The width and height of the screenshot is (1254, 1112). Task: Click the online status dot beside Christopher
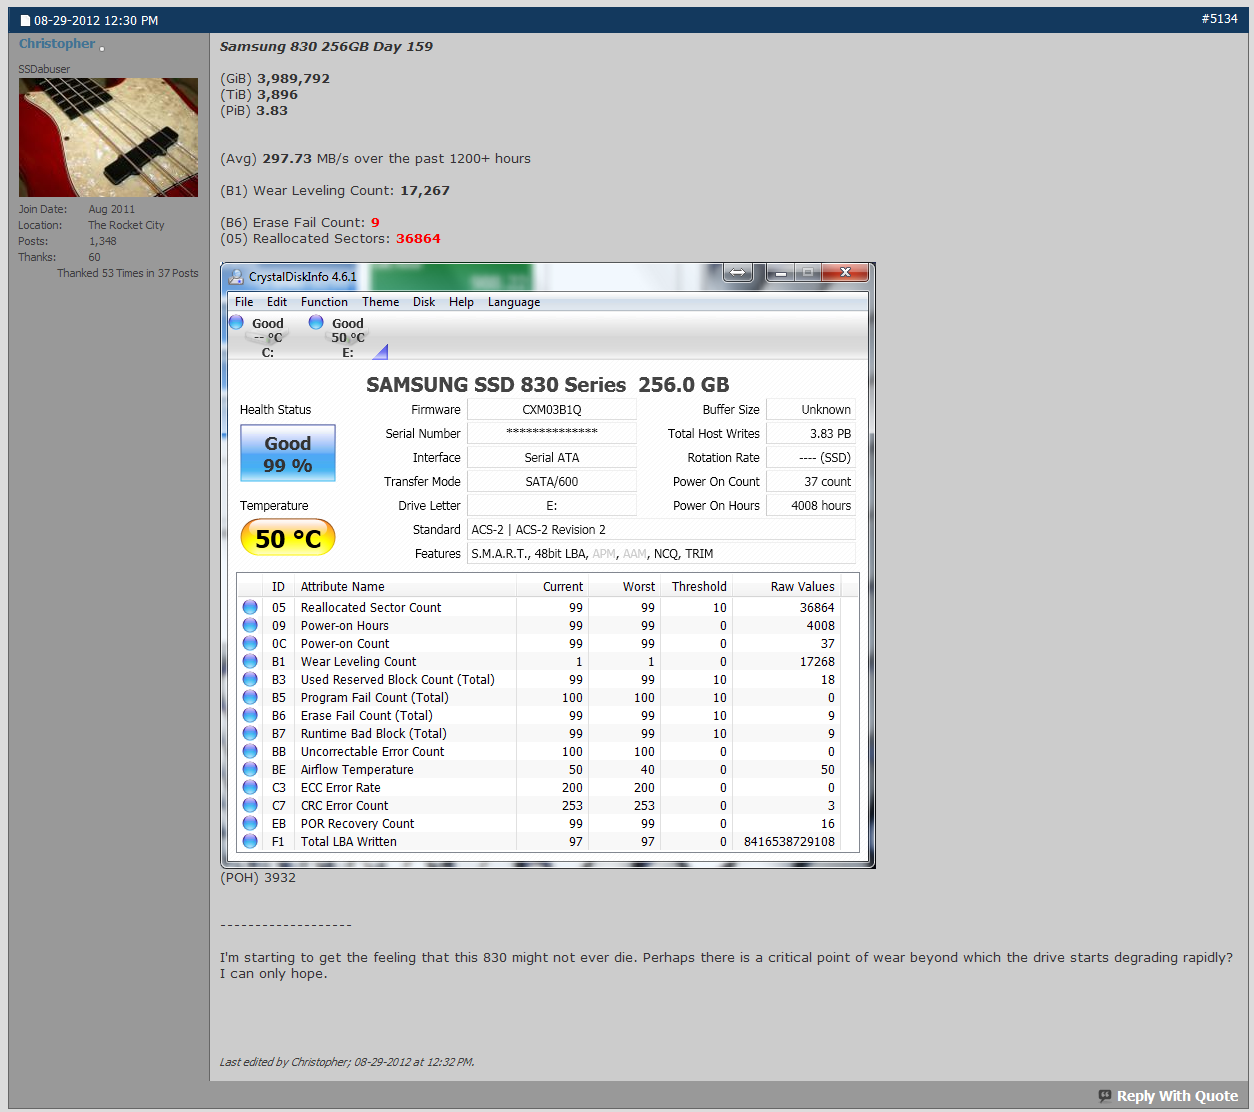pyautogui.click(x=102, y=48)
